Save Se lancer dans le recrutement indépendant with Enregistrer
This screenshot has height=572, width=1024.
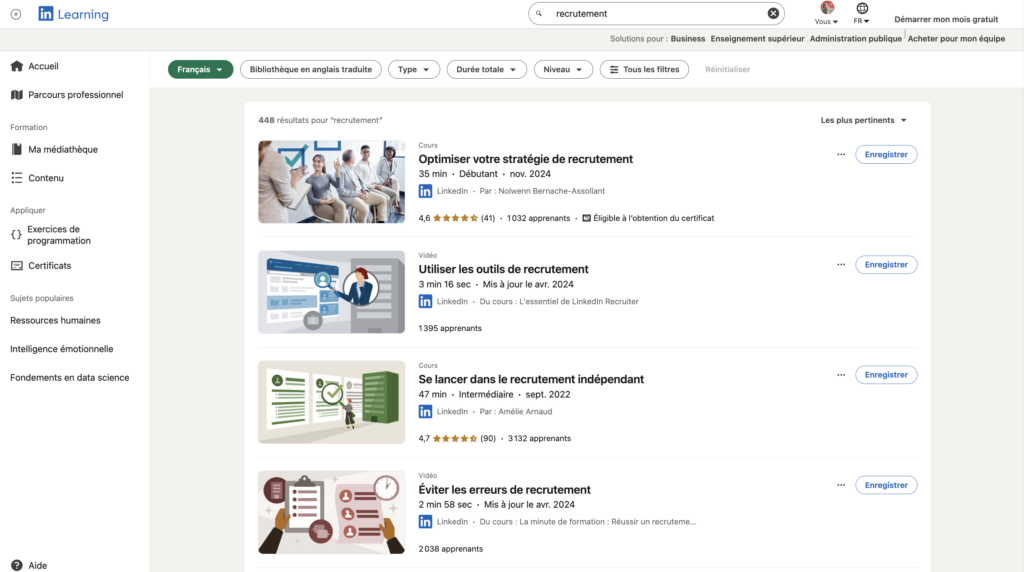[x=886, y=375]
